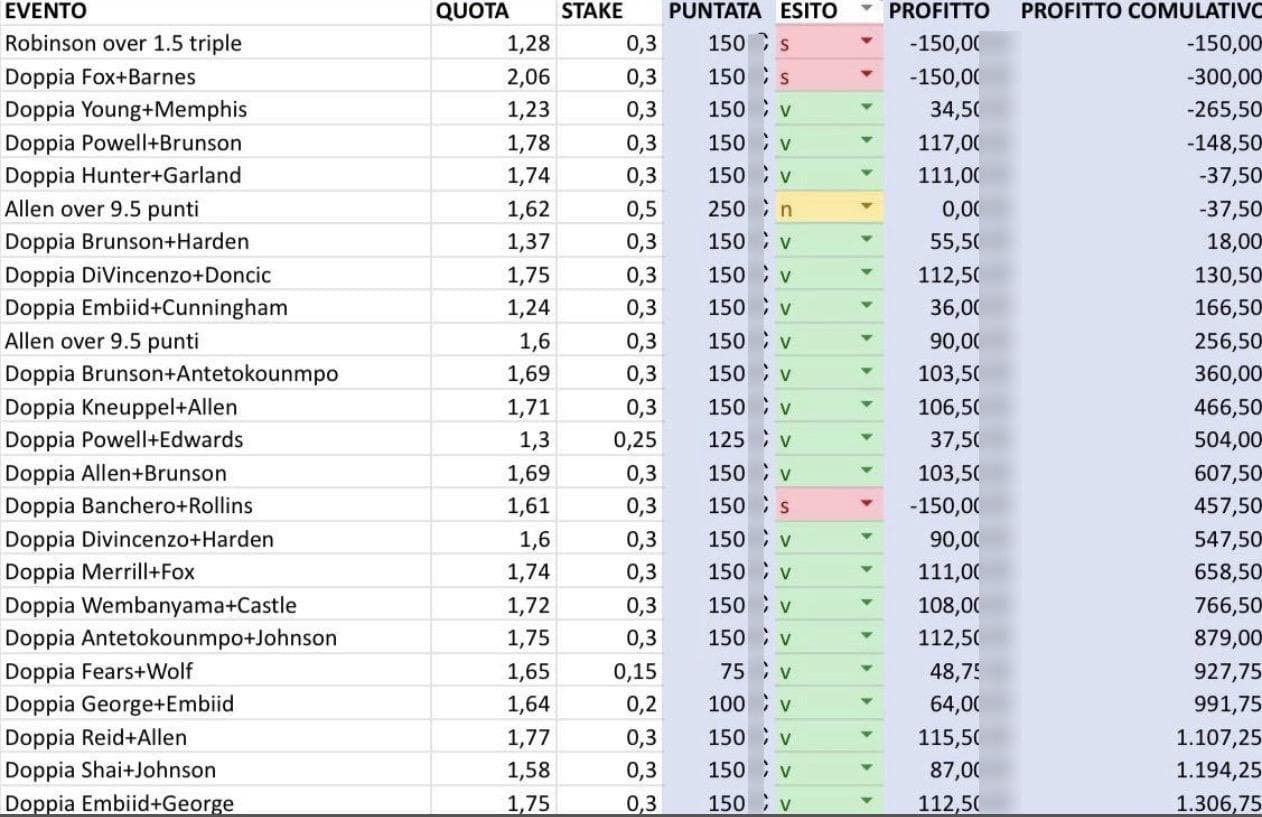Click the puntata cell showing 250
1262x817 pixels.
pos(726,208)
